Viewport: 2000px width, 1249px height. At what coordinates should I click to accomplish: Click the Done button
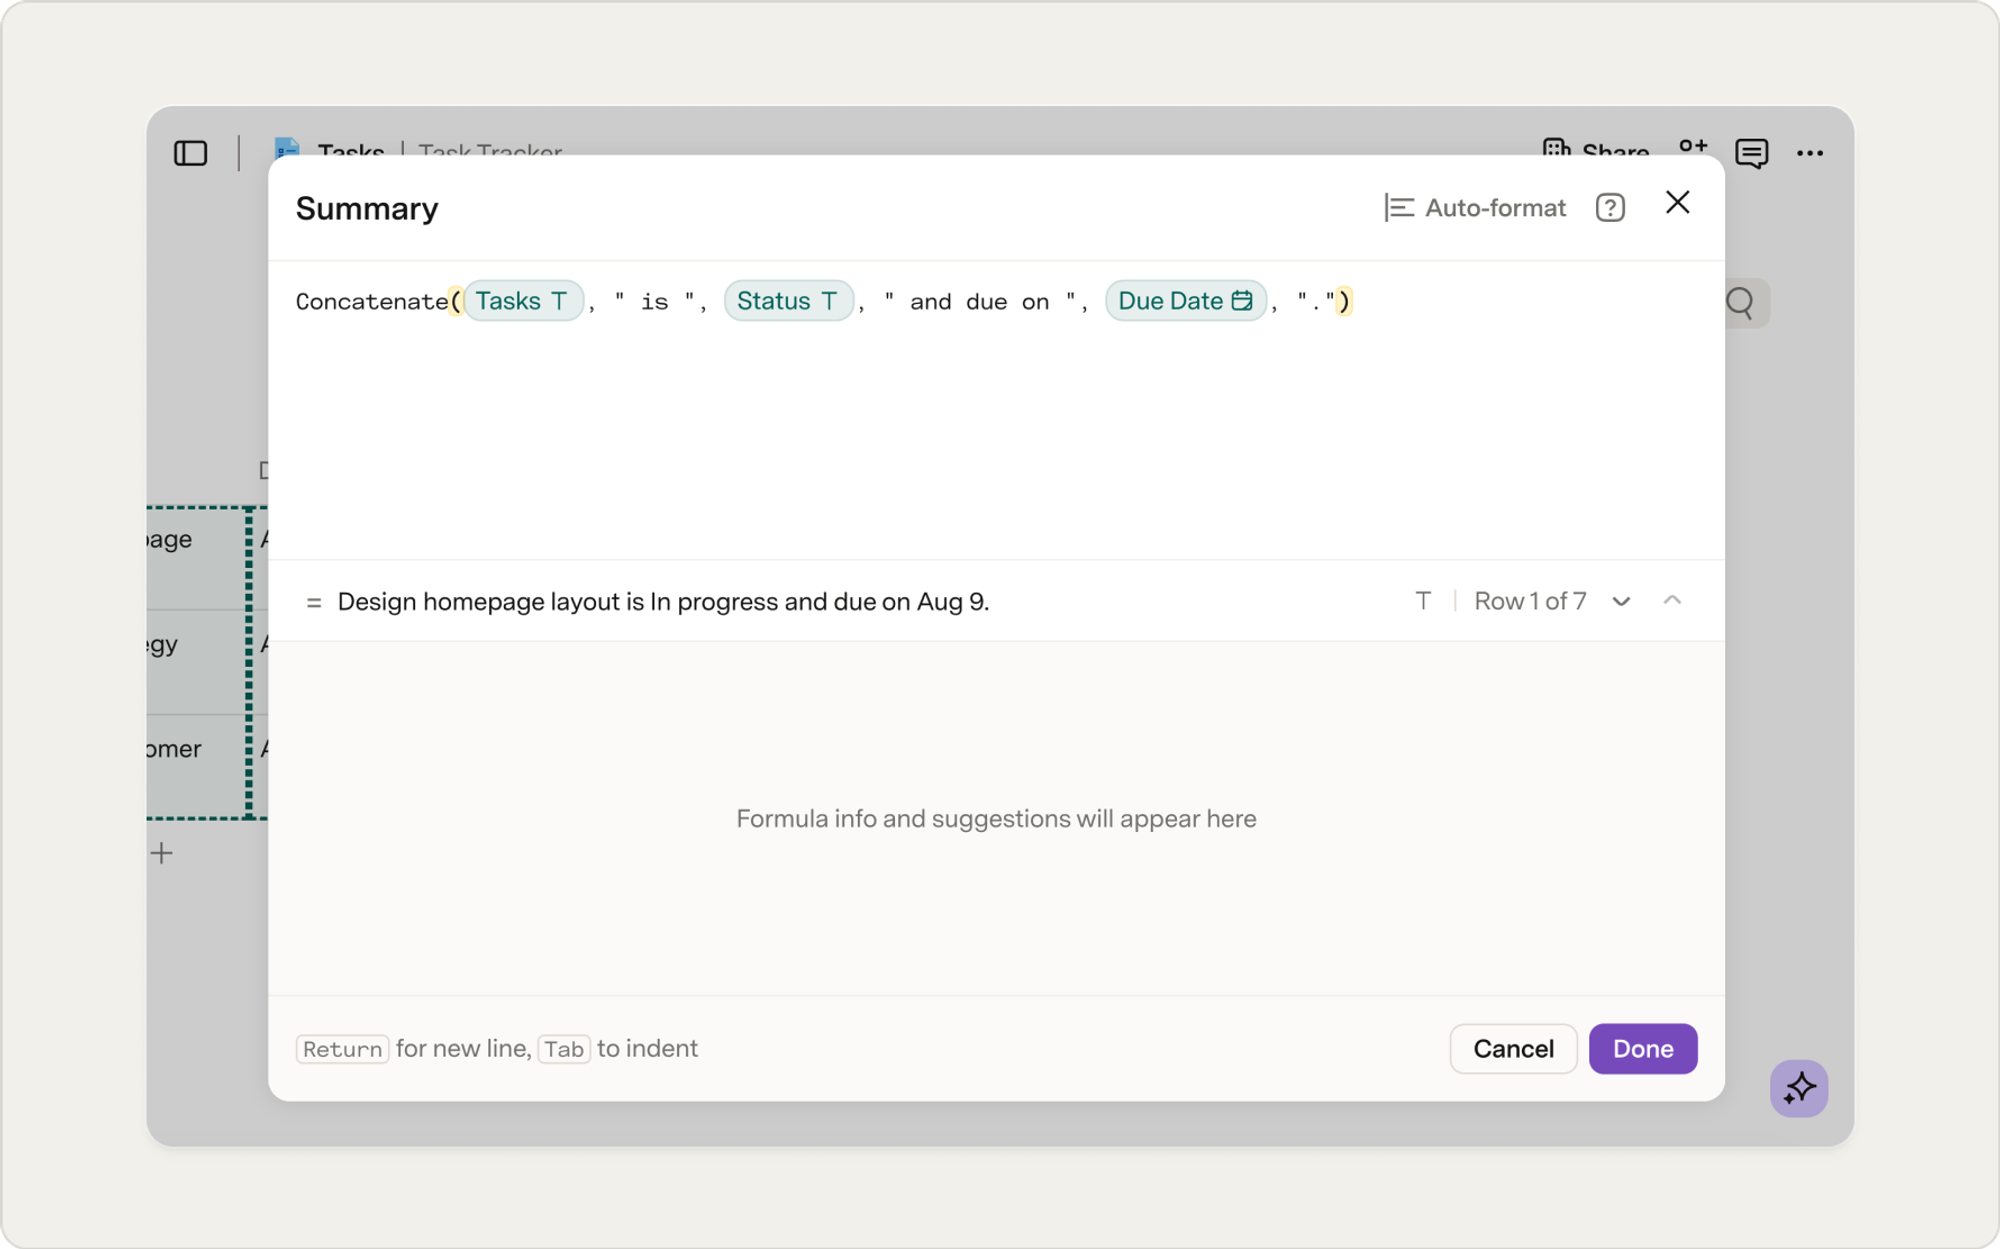tap(1643, 1049)
